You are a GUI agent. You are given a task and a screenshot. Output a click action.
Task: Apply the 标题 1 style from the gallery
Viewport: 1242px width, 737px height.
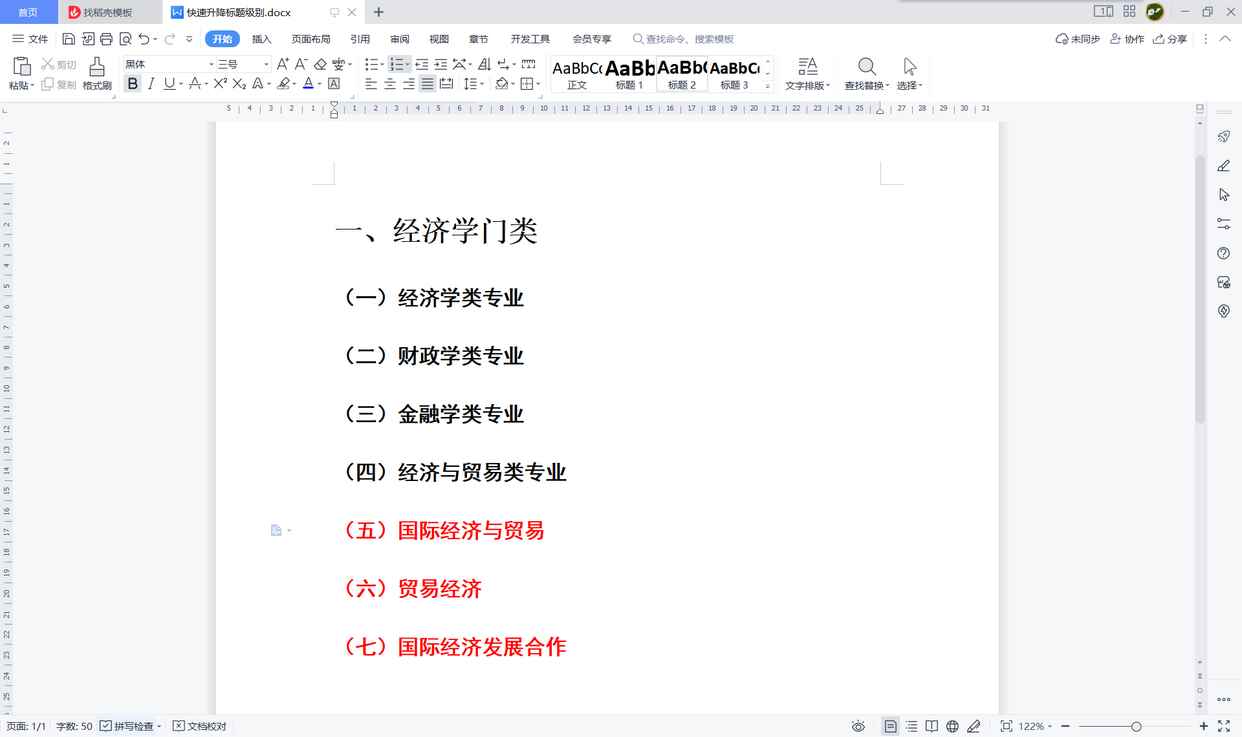tap(629, 73)
